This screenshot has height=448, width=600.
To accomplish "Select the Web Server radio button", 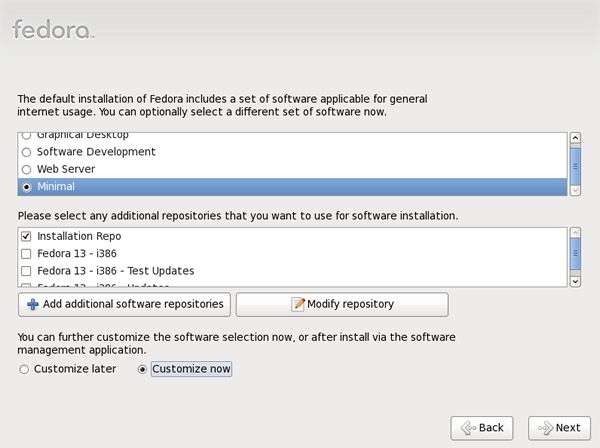I will [26, 169].
